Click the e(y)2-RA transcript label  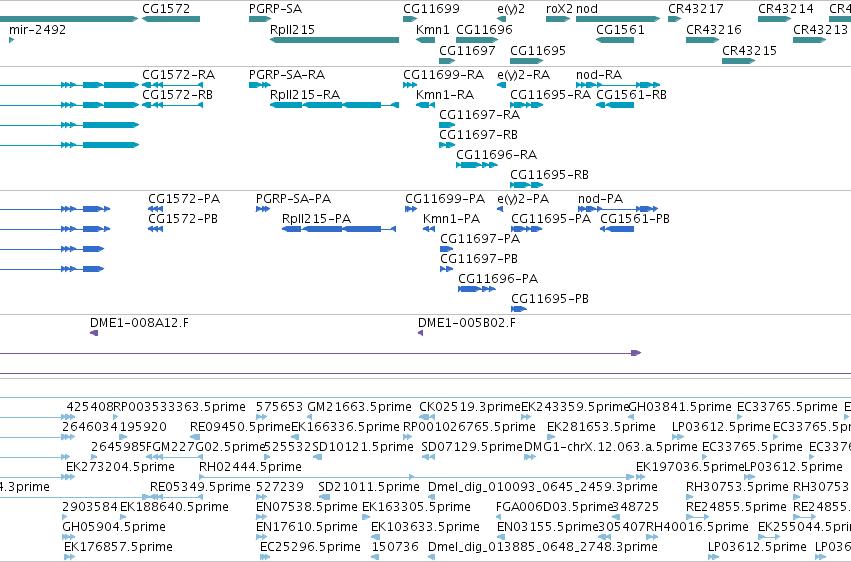[x=524, y=74]
